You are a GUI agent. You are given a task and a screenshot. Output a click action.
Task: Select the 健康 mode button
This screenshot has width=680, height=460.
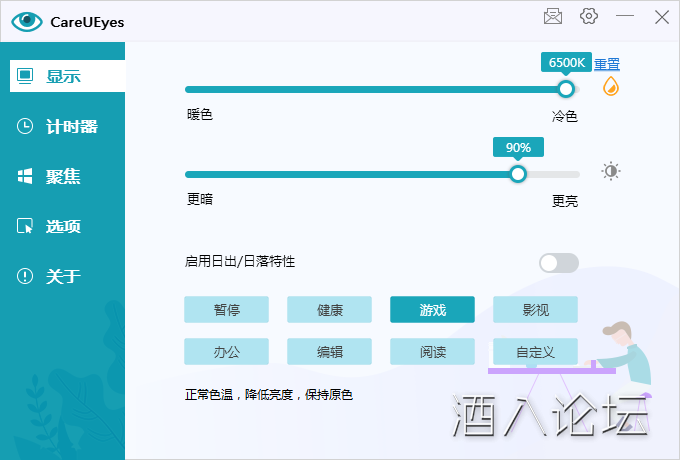click(x=329, y=309)
